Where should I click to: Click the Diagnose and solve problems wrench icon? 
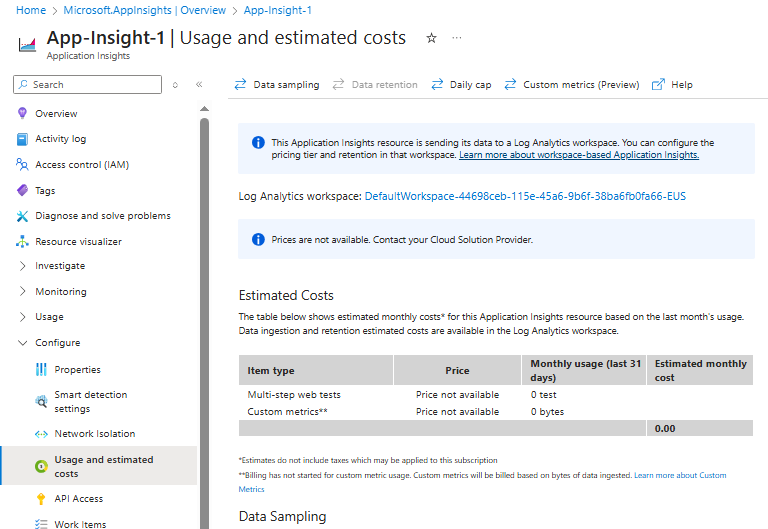[22, 216]
